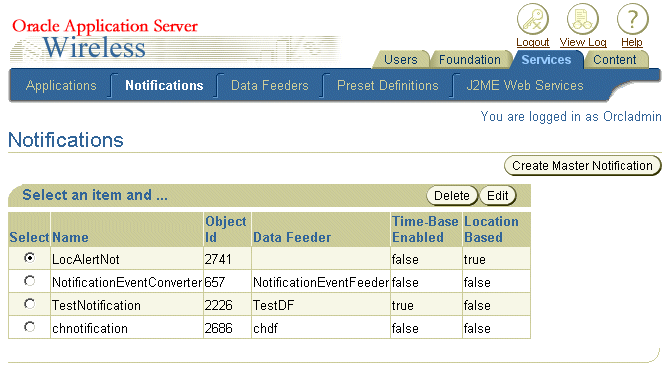Image resolution: width=664 pixels, height=389 pixels.
Task: Go to the Notifications subtab
Action: pyautogui.click(x=164, y=86)
